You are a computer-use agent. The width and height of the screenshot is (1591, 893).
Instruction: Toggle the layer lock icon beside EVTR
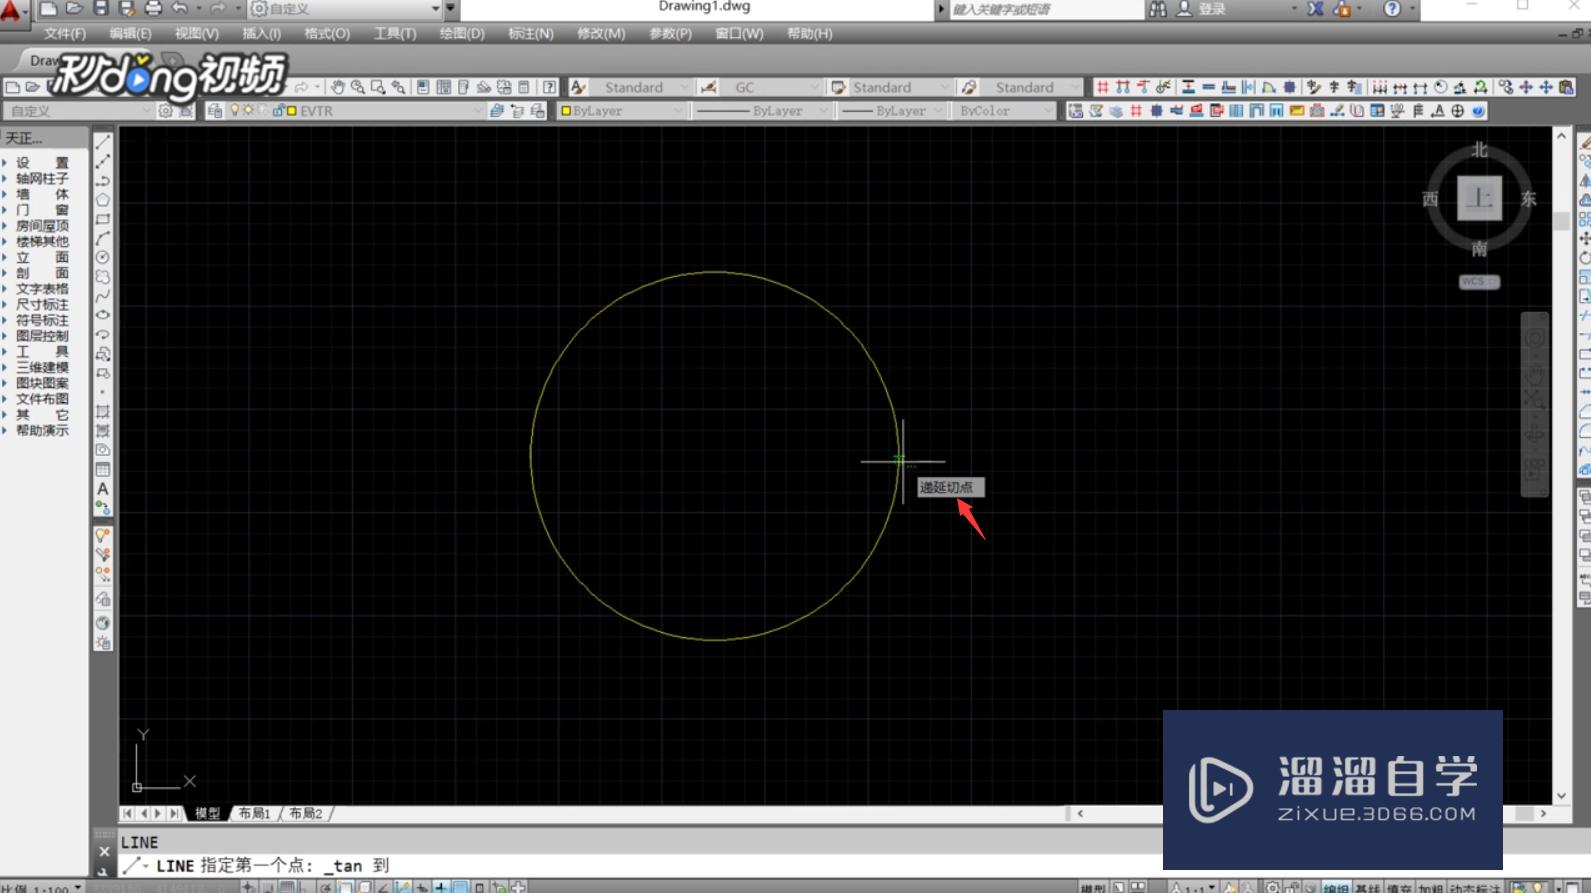pos(279,110)
